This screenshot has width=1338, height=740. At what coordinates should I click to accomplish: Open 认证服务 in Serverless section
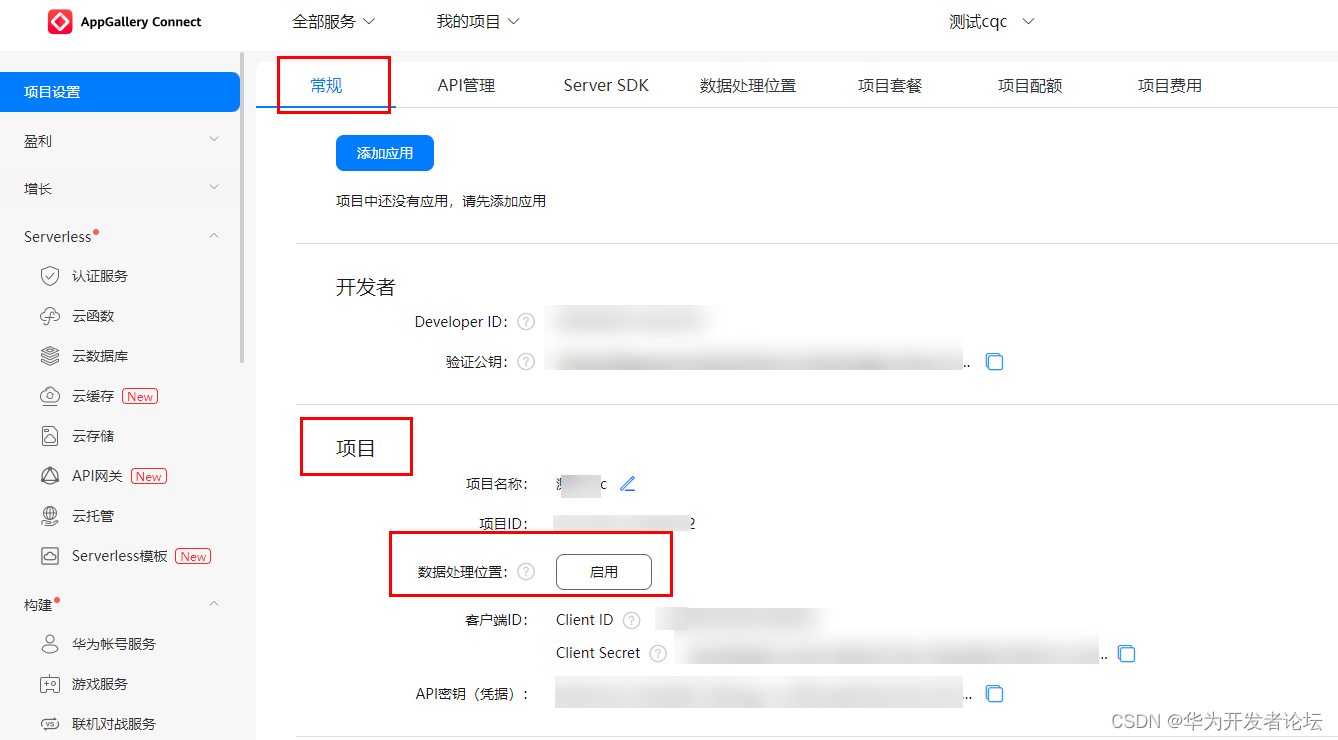[100, 276]
